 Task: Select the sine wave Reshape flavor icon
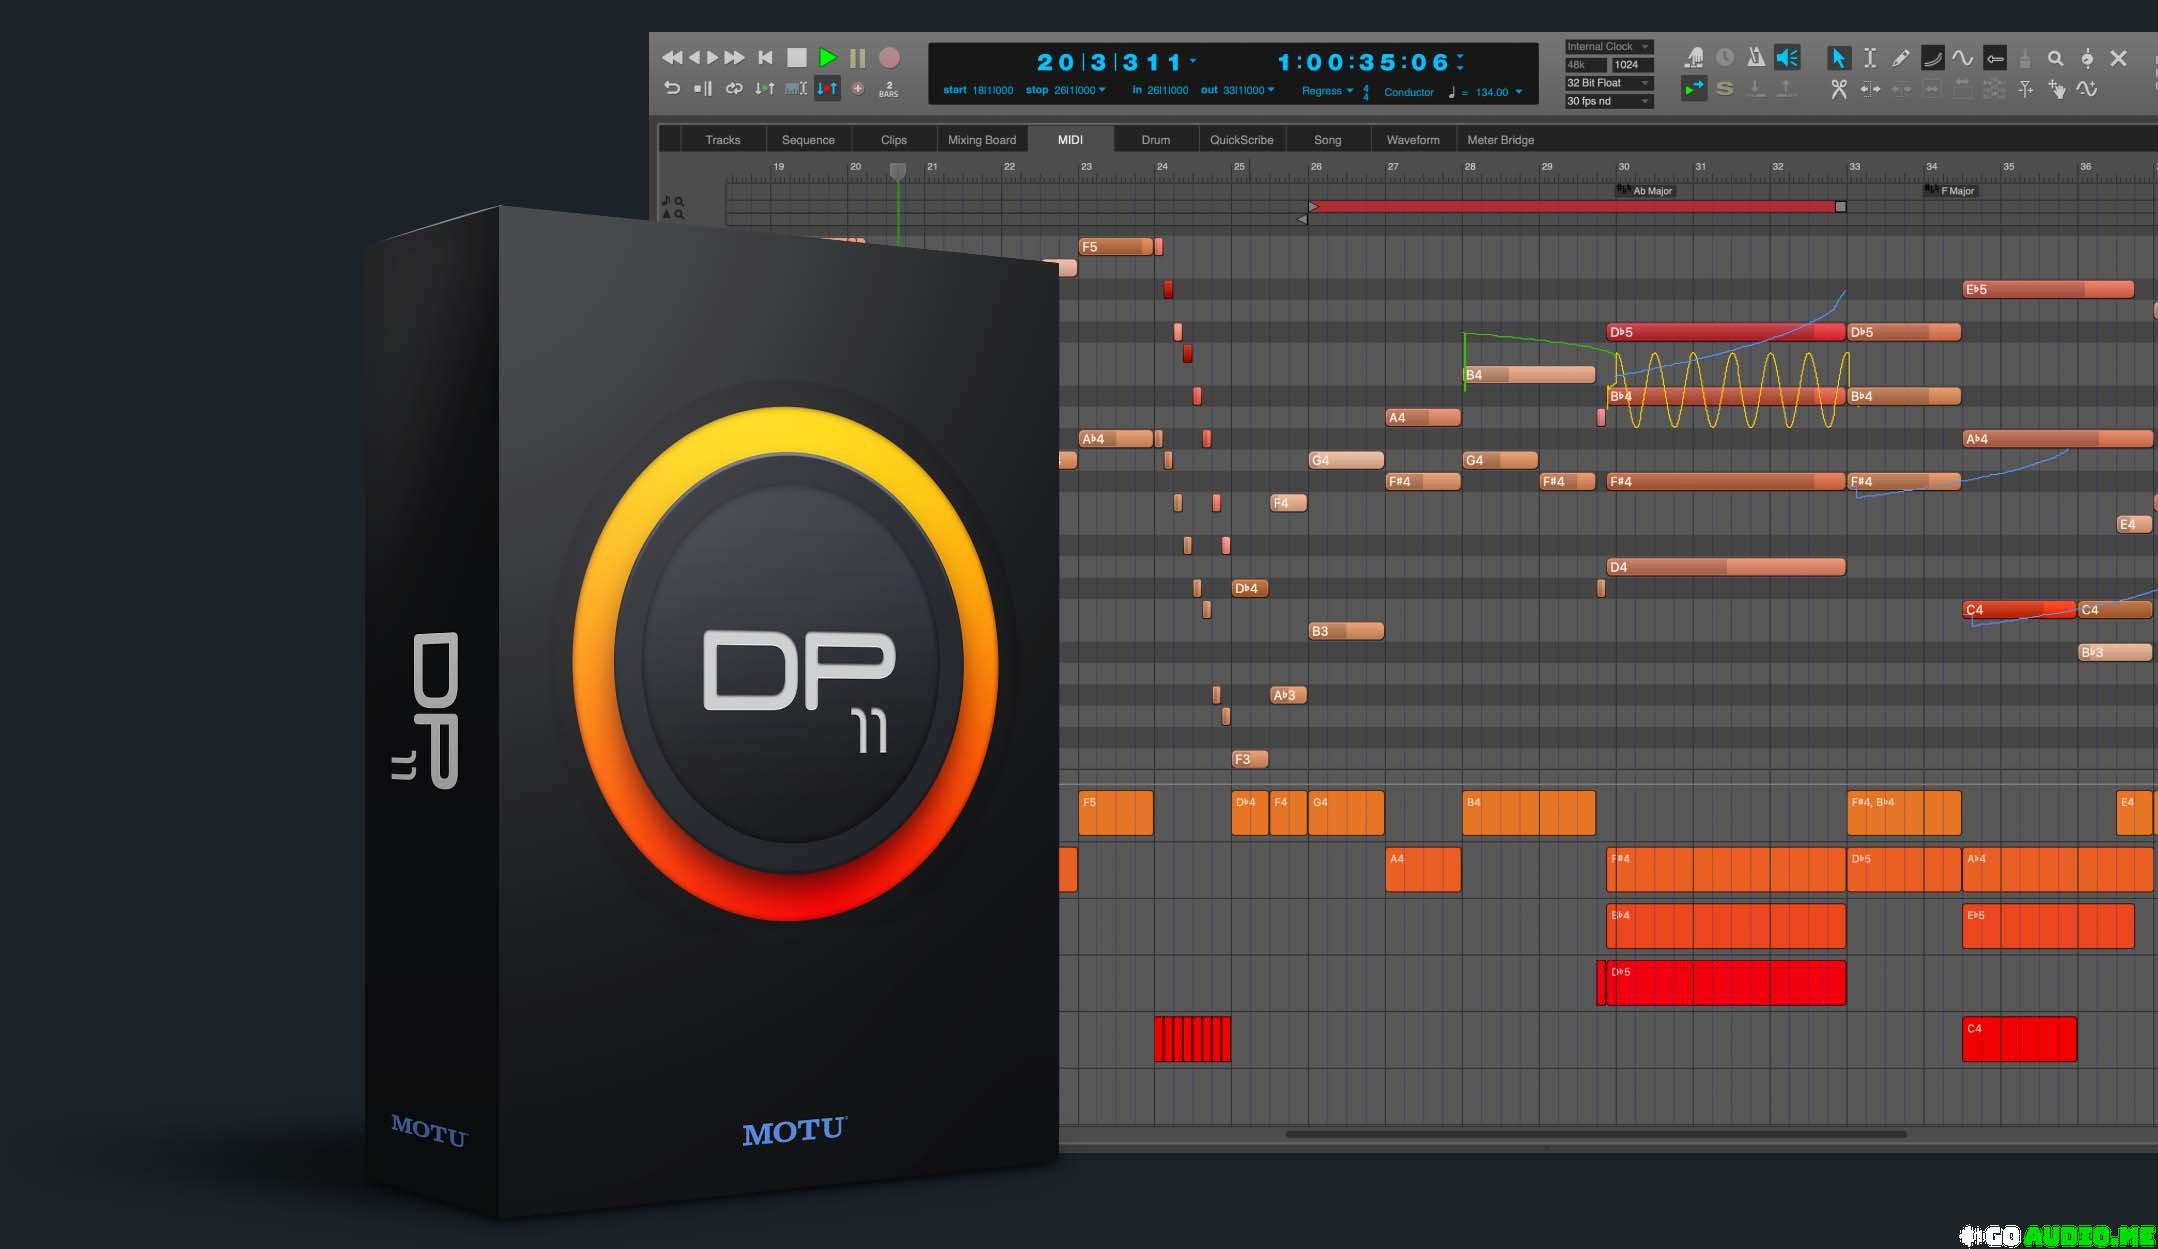coord(1962,58)
